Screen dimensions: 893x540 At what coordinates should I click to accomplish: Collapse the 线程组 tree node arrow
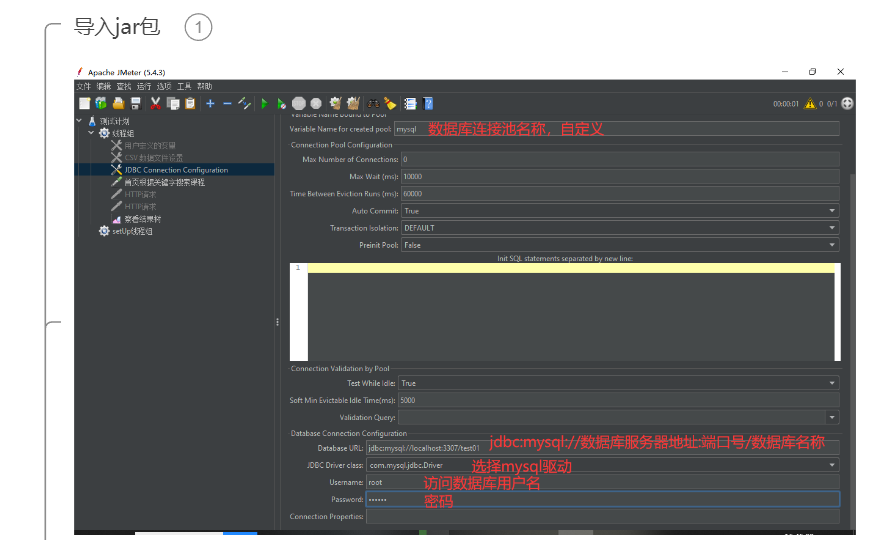pos(91,133)
